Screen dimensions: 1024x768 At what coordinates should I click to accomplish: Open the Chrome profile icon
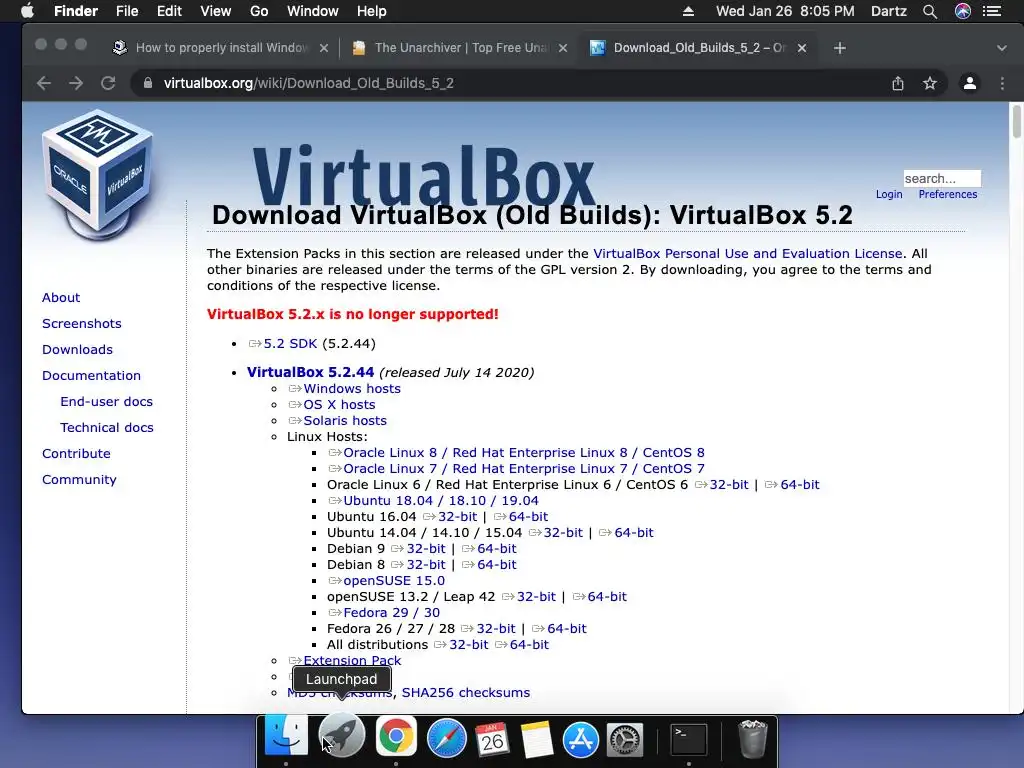tap(970, 83)
